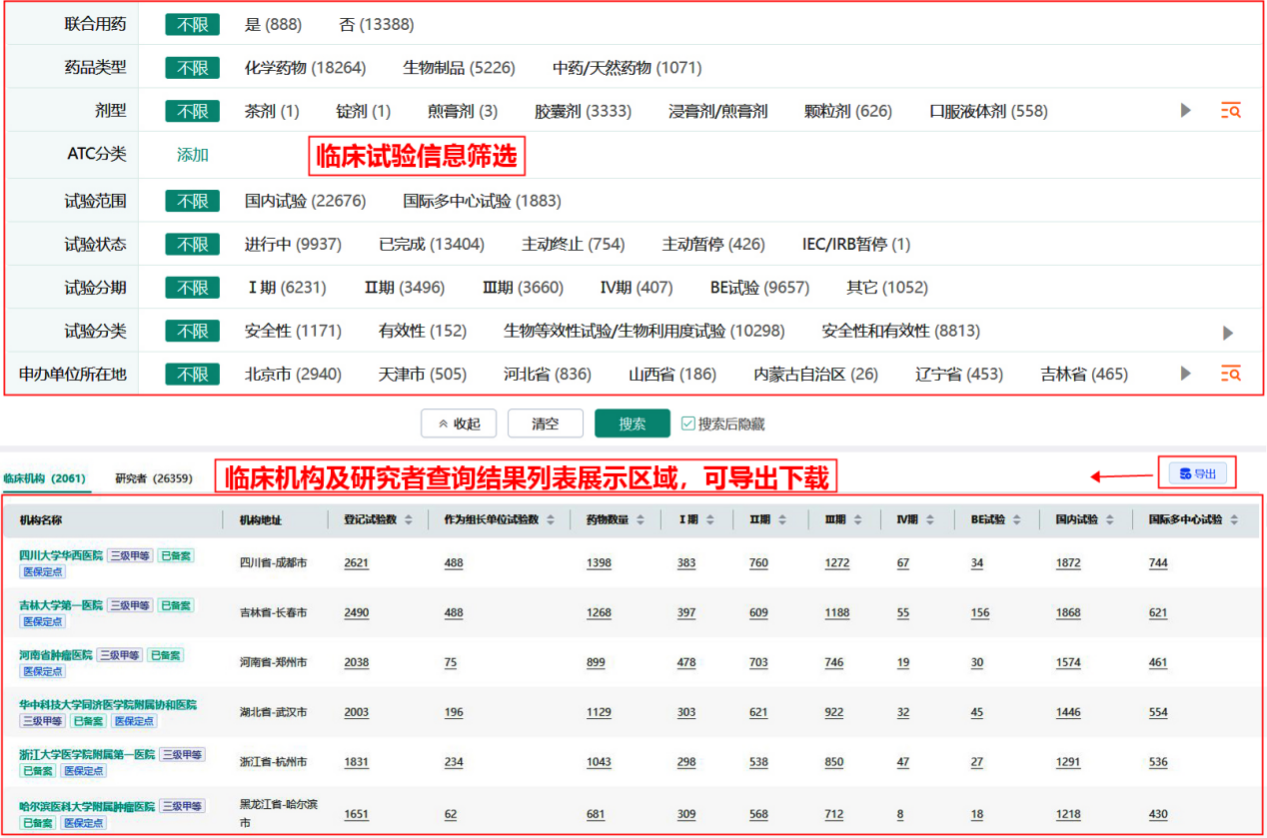Select 不限 option in 联合用药 row

point(192,24)
